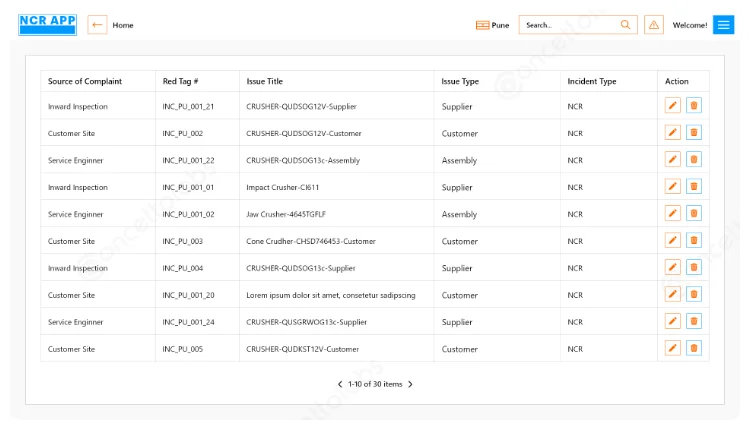Image resolution: width=750 pixels, height=430 pixels.
Task: Edit the Impact Crusher-CI611 entry
Action: [673, 187]
